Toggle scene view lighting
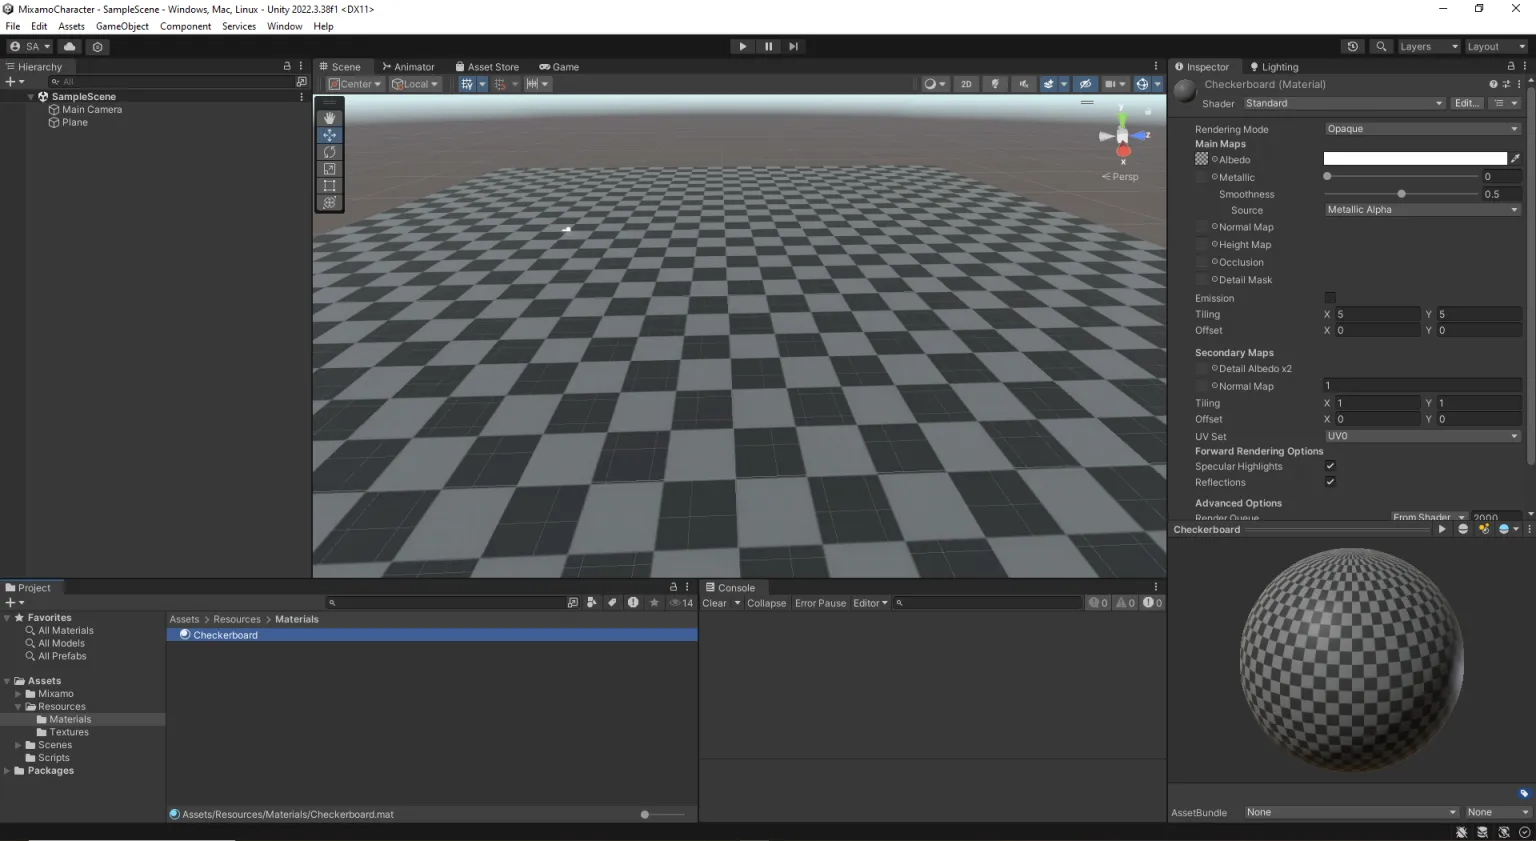The height and width of the screenshot is (841, 1536). click(995, 84)
